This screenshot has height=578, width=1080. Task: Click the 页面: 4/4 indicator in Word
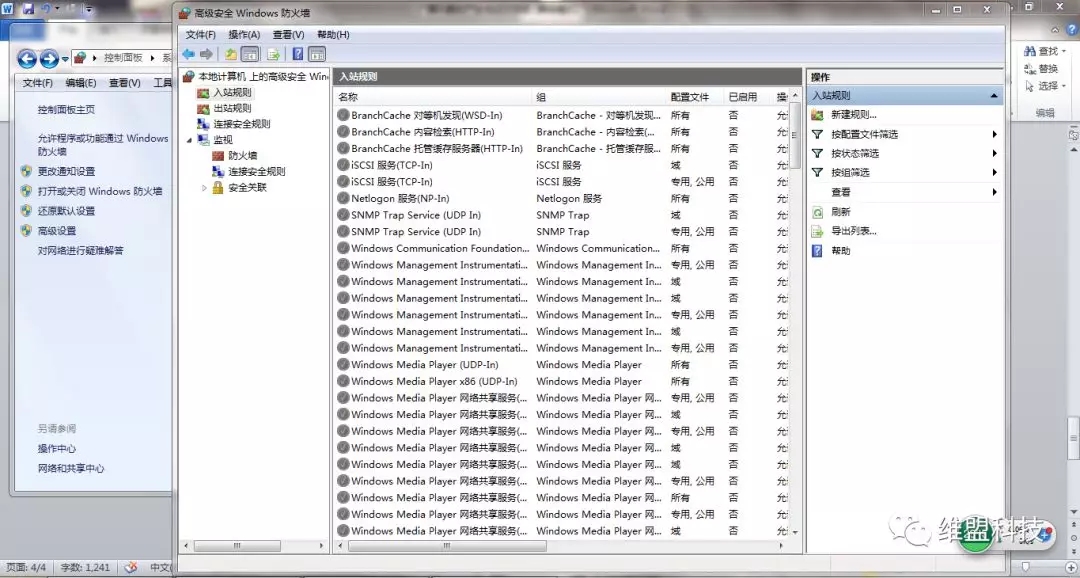click(x=26, y=567)
